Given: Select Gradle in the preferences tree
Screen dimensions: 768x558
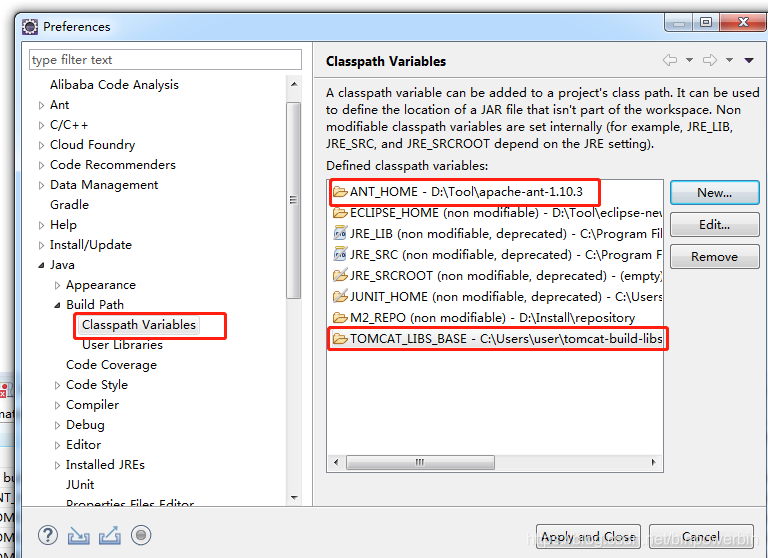Looking at the screenshot, I should (70, 205).
